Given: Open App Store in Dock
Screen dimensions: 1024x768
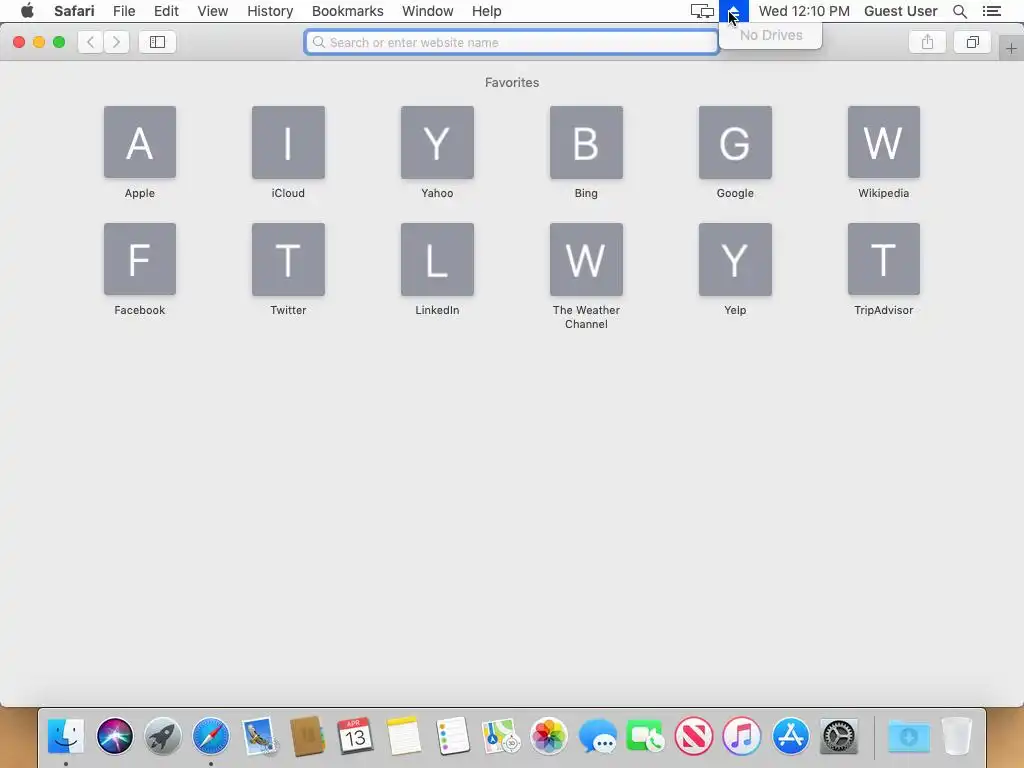Looking at the screenshot, I should (x=790, y=736).
